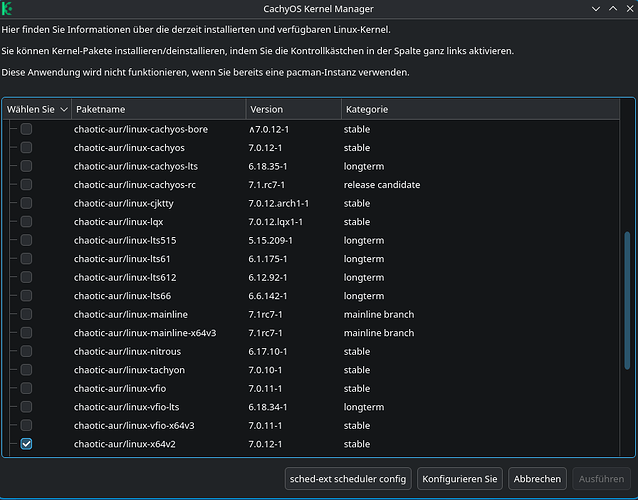
Task: Enable the linux-vfio-lts checkbox
Action: click(26, 407)
